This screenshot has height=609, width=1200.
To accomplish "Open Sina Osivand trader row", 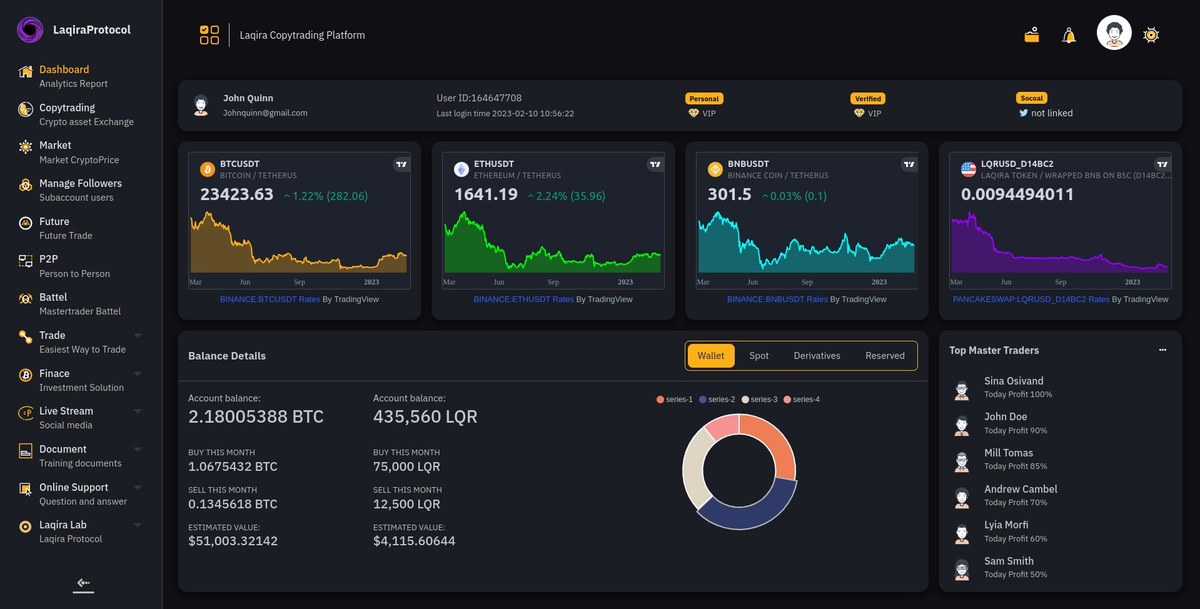I will pyautogui.click(x=1059, y=387).
